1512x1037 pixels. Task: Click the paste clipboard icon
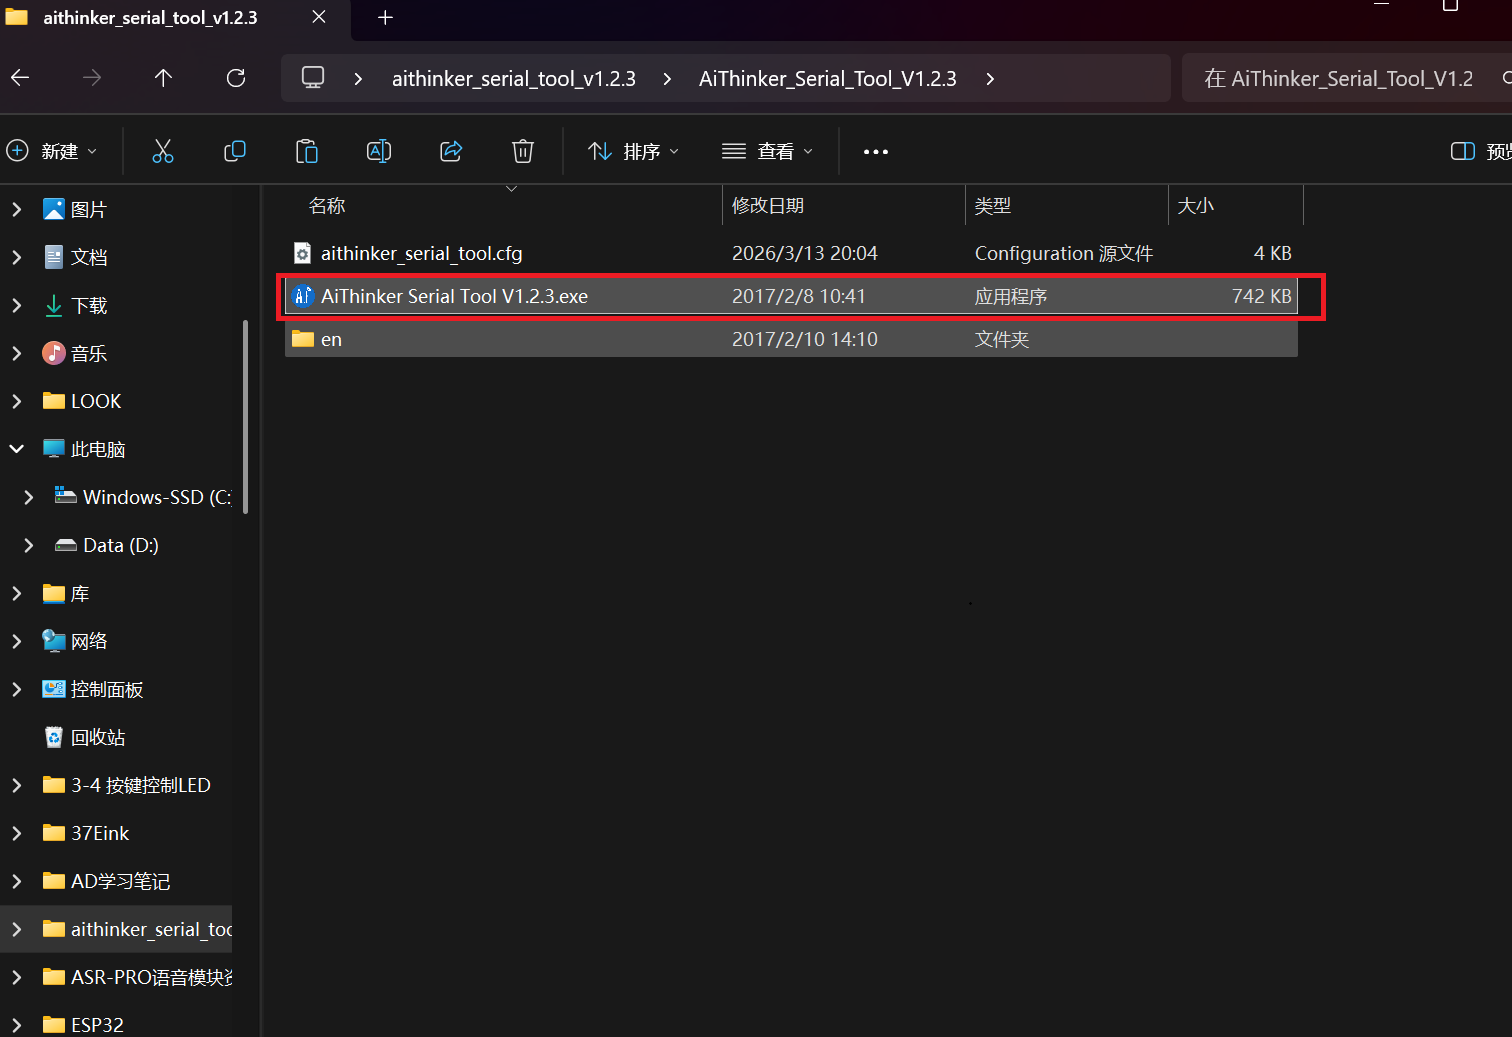(x=307, y=151)
